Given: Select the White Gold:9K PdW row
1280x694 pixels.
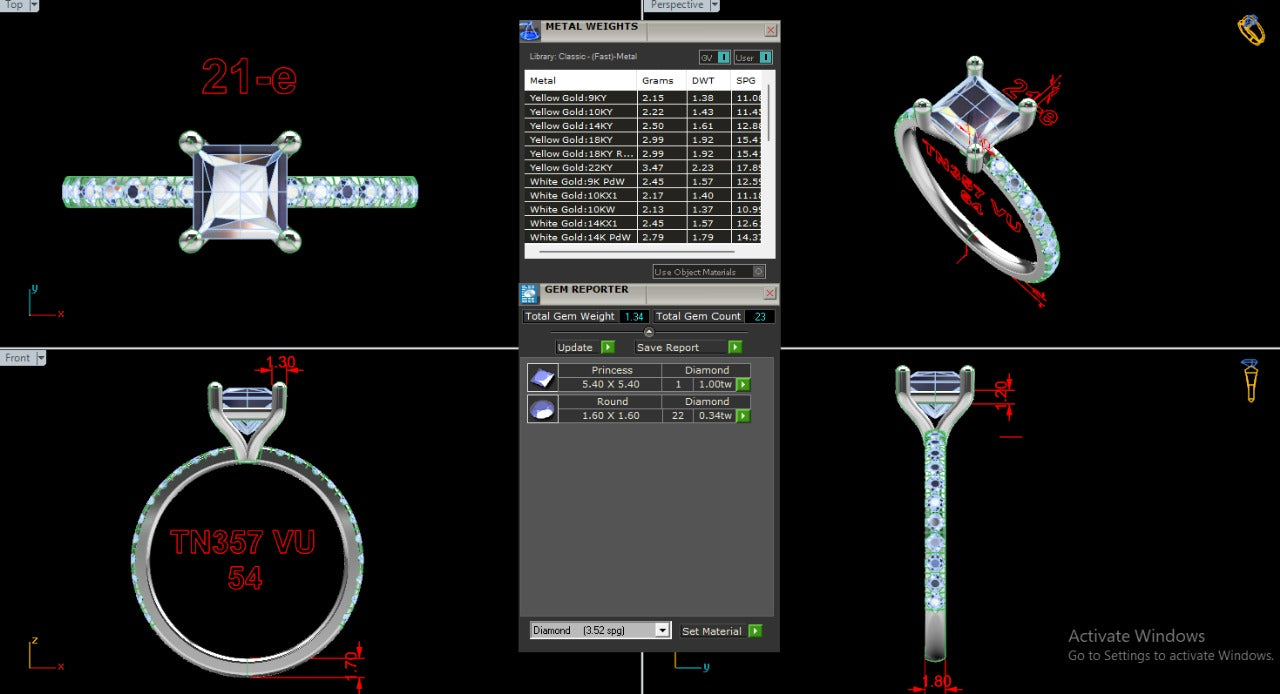Looking at the screenshot, I should [x=643, y=182].
